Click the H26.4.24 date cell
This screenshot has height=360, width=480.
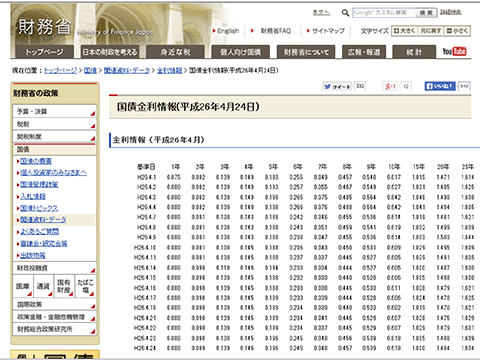point(145,348)
